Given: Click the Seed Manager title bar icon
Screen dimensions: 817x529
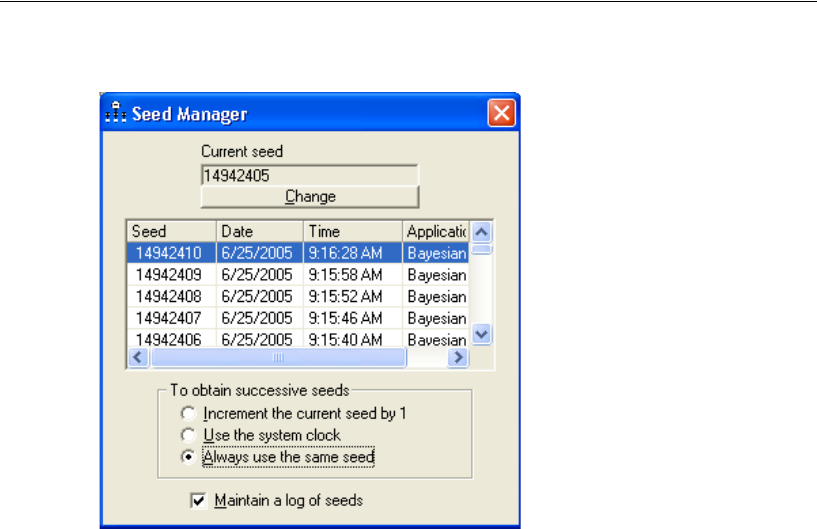Looking at the screenshot, I should click(x=117, y=113).
